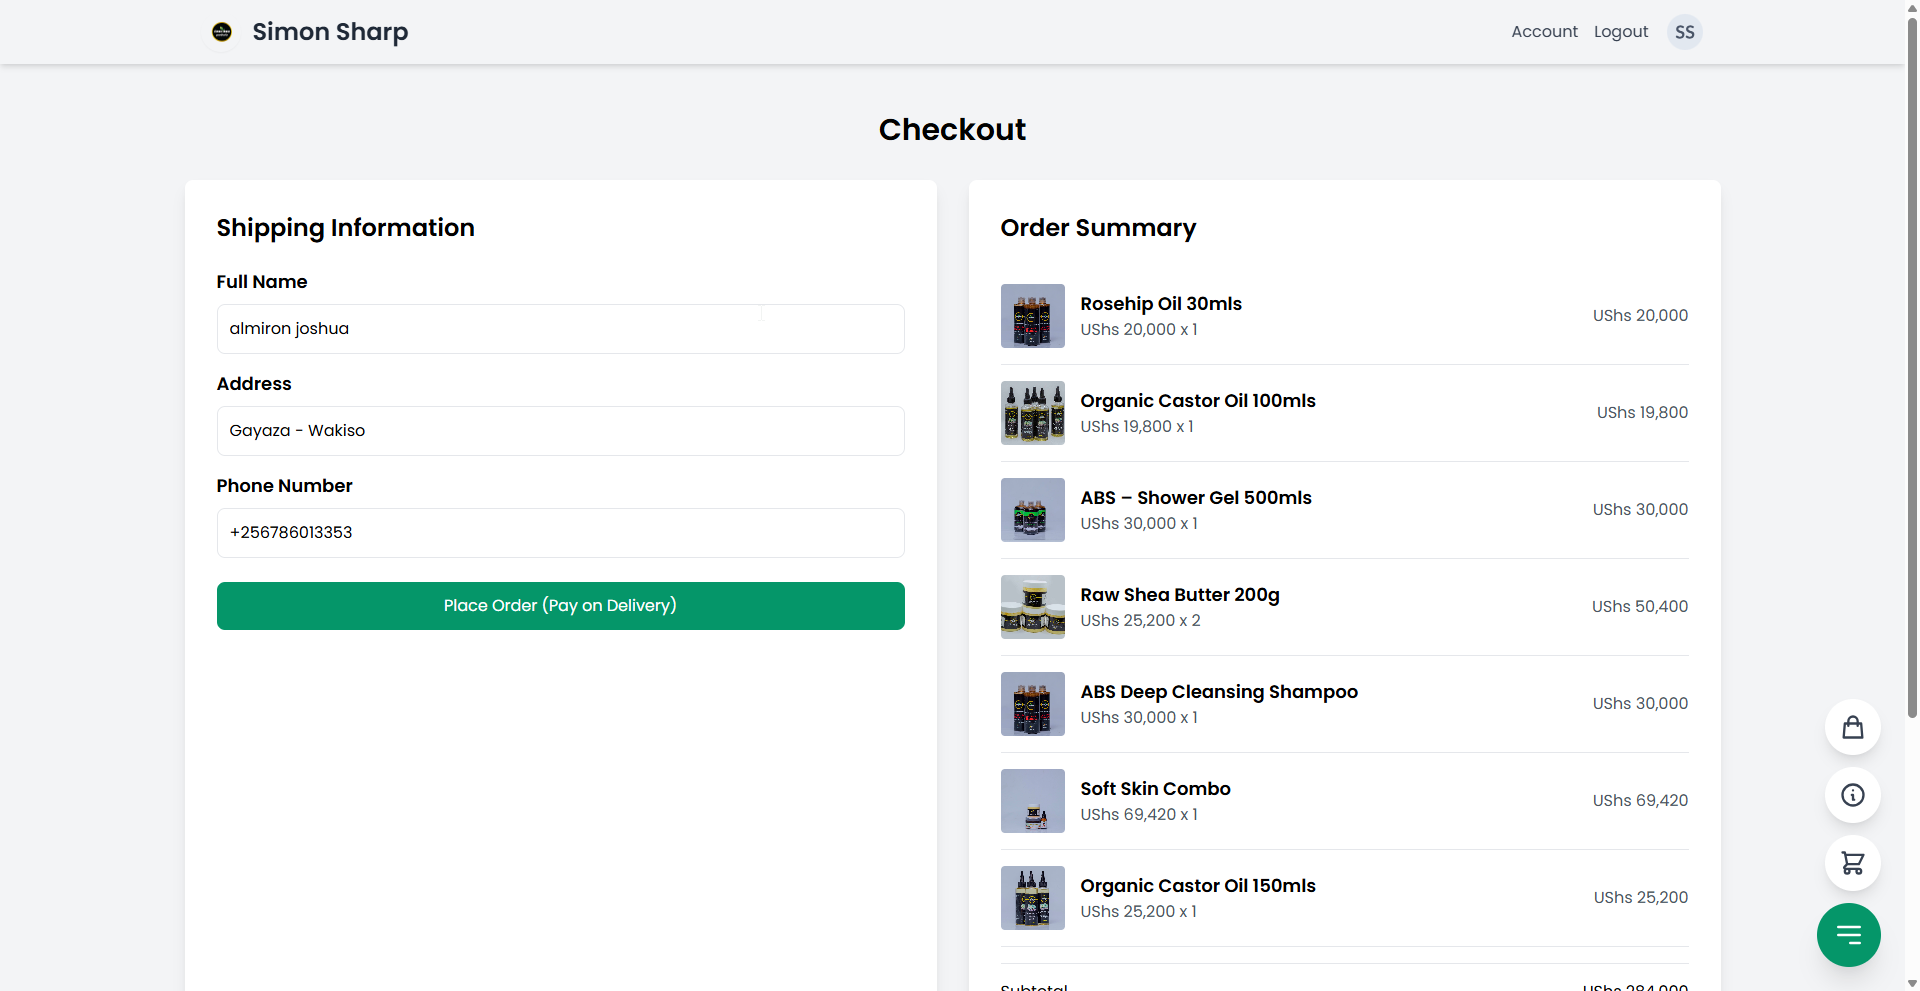The image size is (1920, 991).
Task: Click the green menu floating button
Action: (x=1848, y=935)
